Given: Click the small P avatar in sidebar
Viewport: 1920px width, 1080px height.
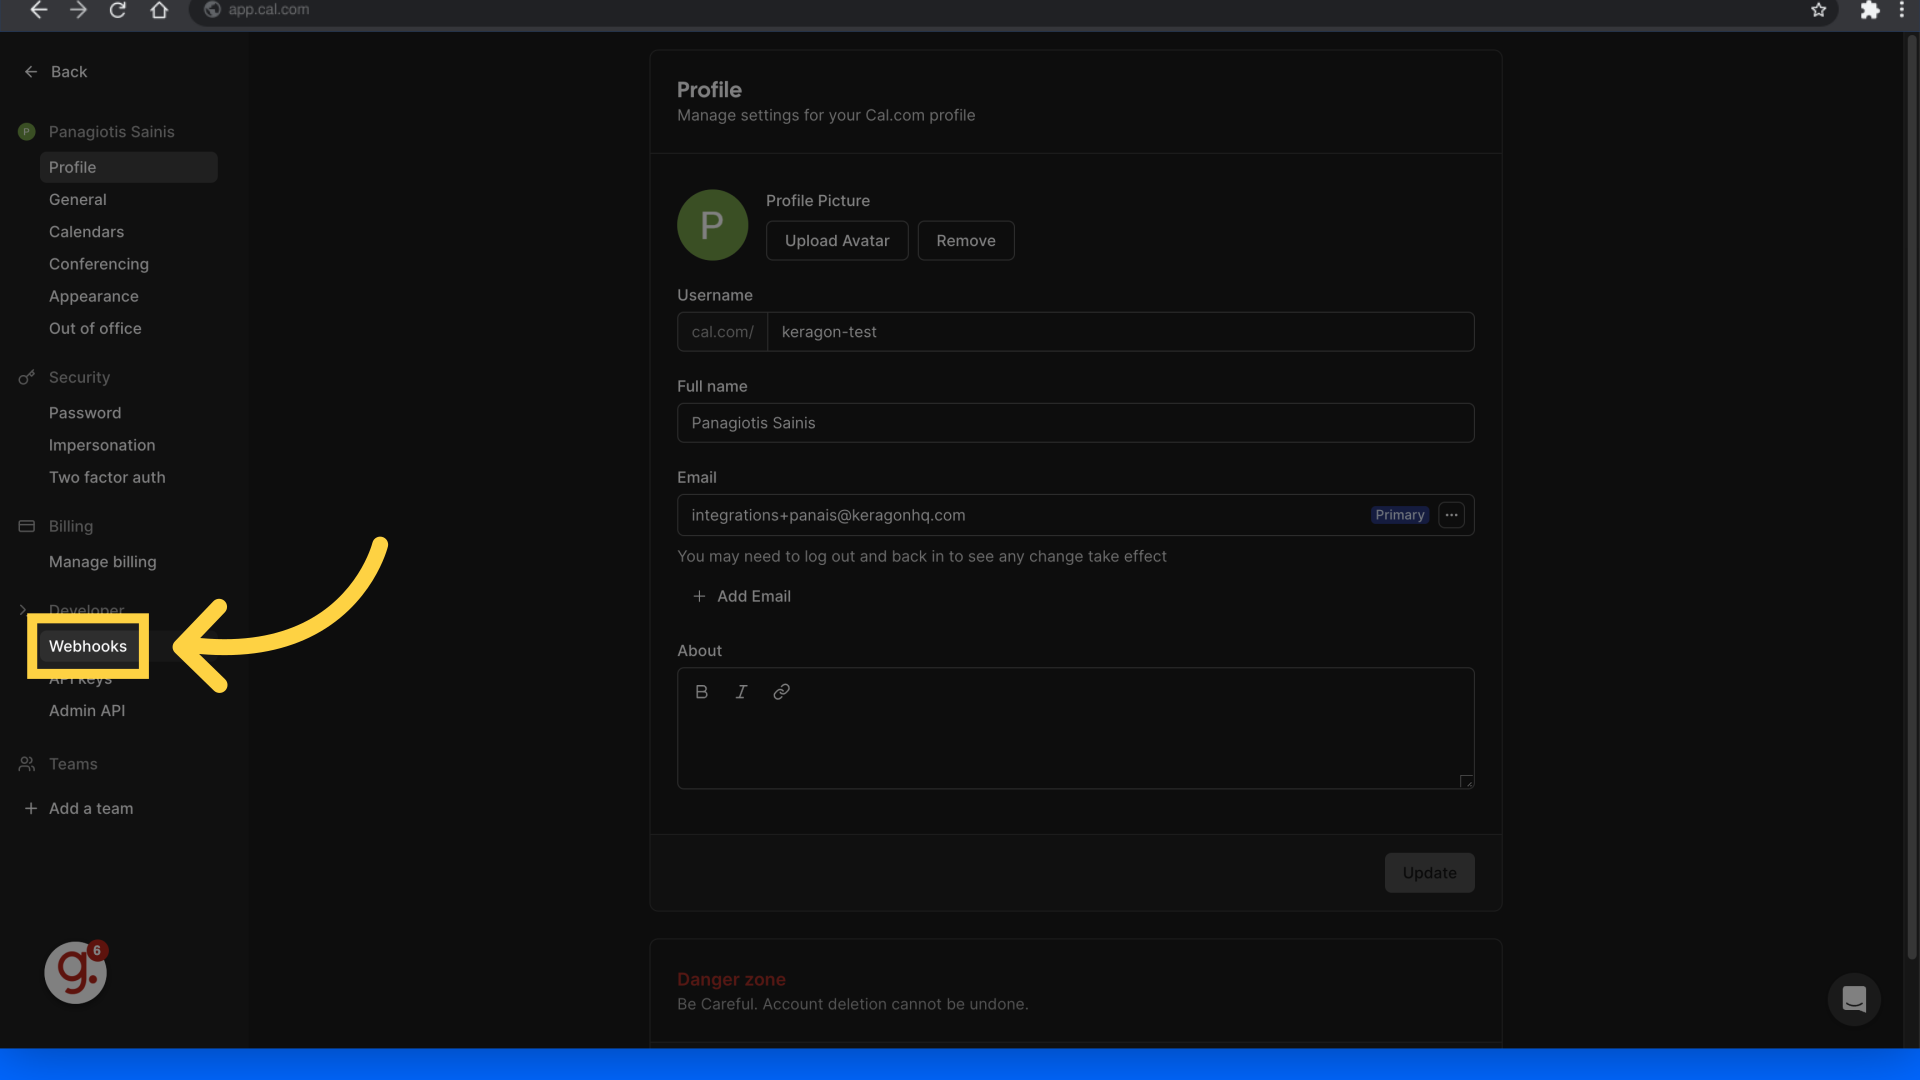Looking at the screenshot, I should pyautogui.click(x=27, y=132).
